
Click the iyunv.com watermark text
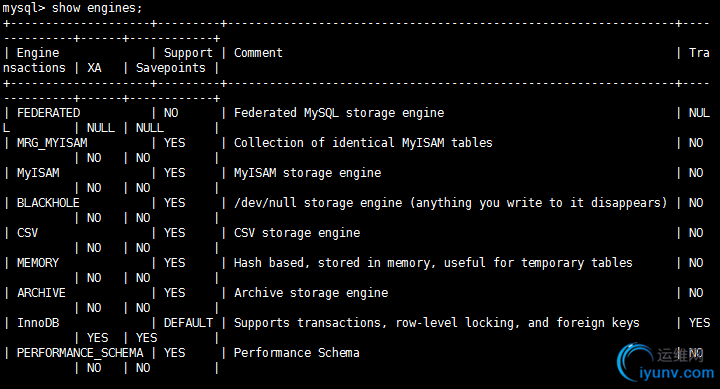[677, 372]
